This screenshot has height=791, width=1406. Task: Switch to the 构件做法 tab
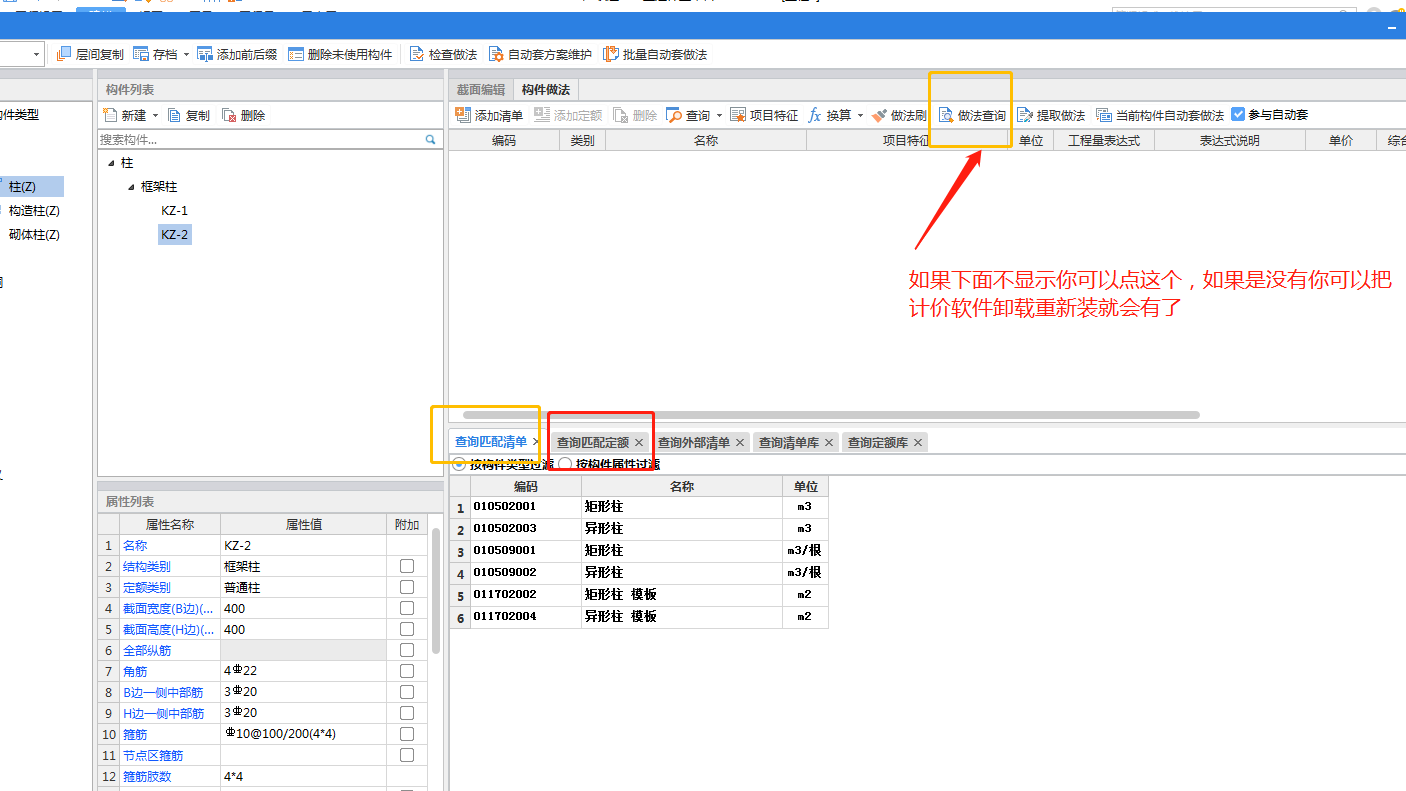(x=546, y=89)
